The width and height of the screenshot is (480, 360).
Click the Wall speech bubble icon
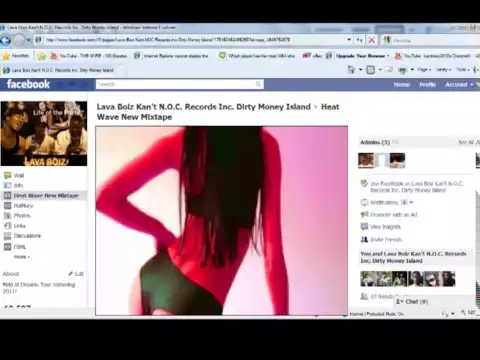[7, 175]
